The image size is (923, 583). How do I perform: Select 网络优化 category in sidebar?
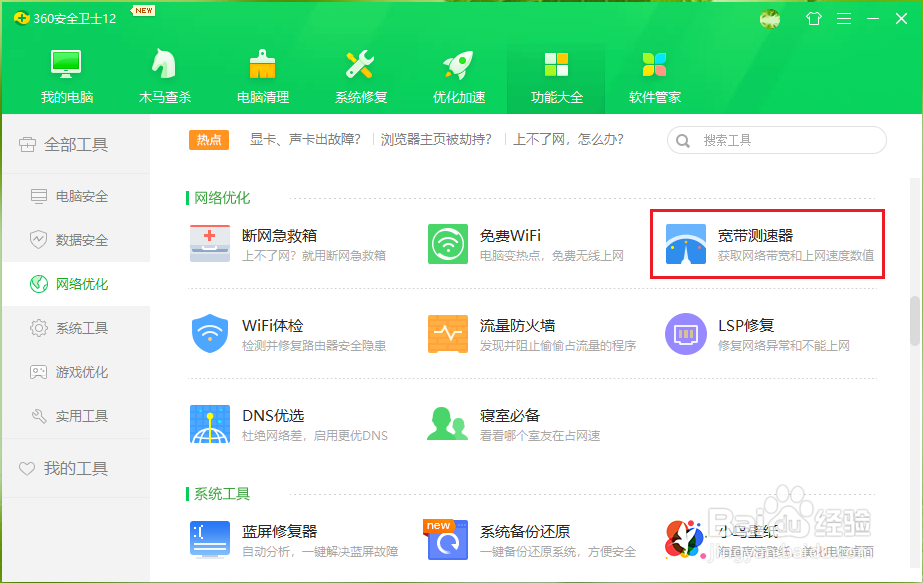tap(76, 284)
